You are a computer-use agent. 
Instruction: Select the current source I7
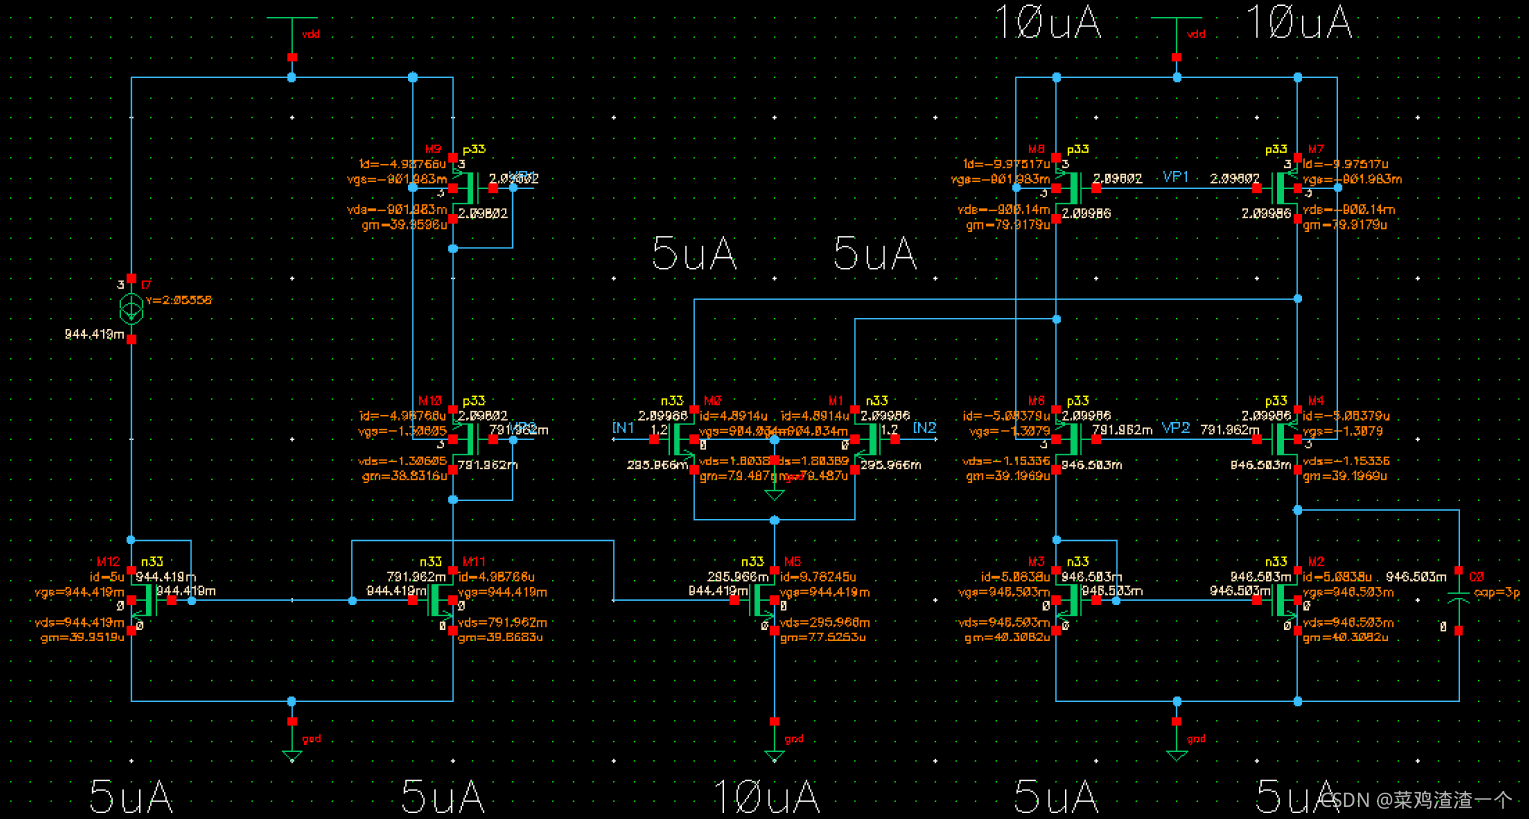(130, 307)
